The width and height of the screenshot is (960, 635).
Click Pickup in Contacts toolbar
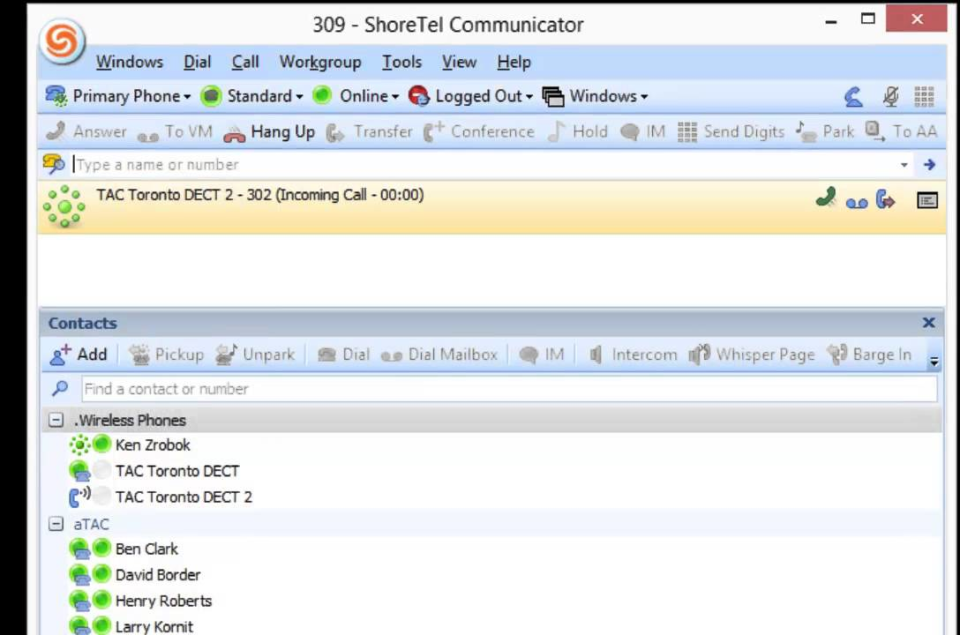(166, 355)
